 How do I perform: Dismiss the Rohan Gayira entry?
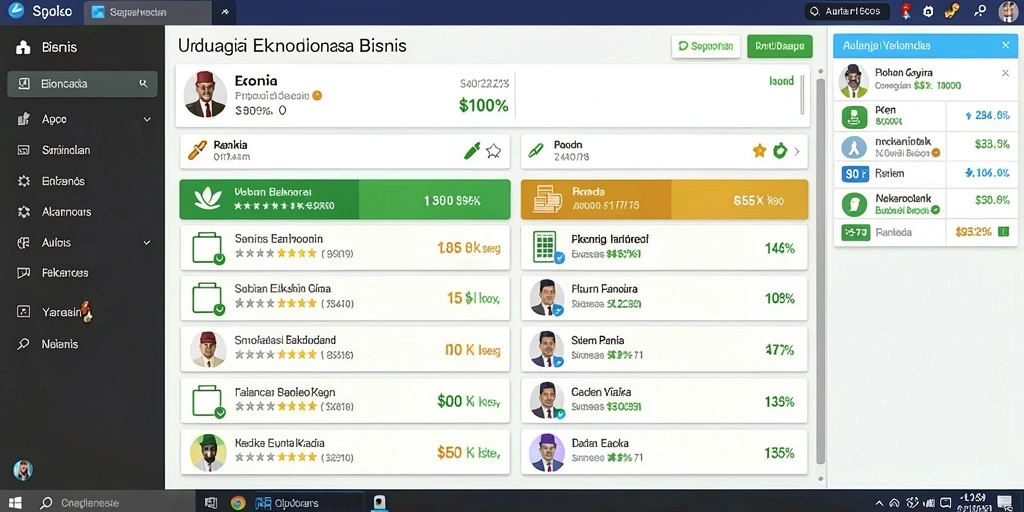[x=1005, y=73]
